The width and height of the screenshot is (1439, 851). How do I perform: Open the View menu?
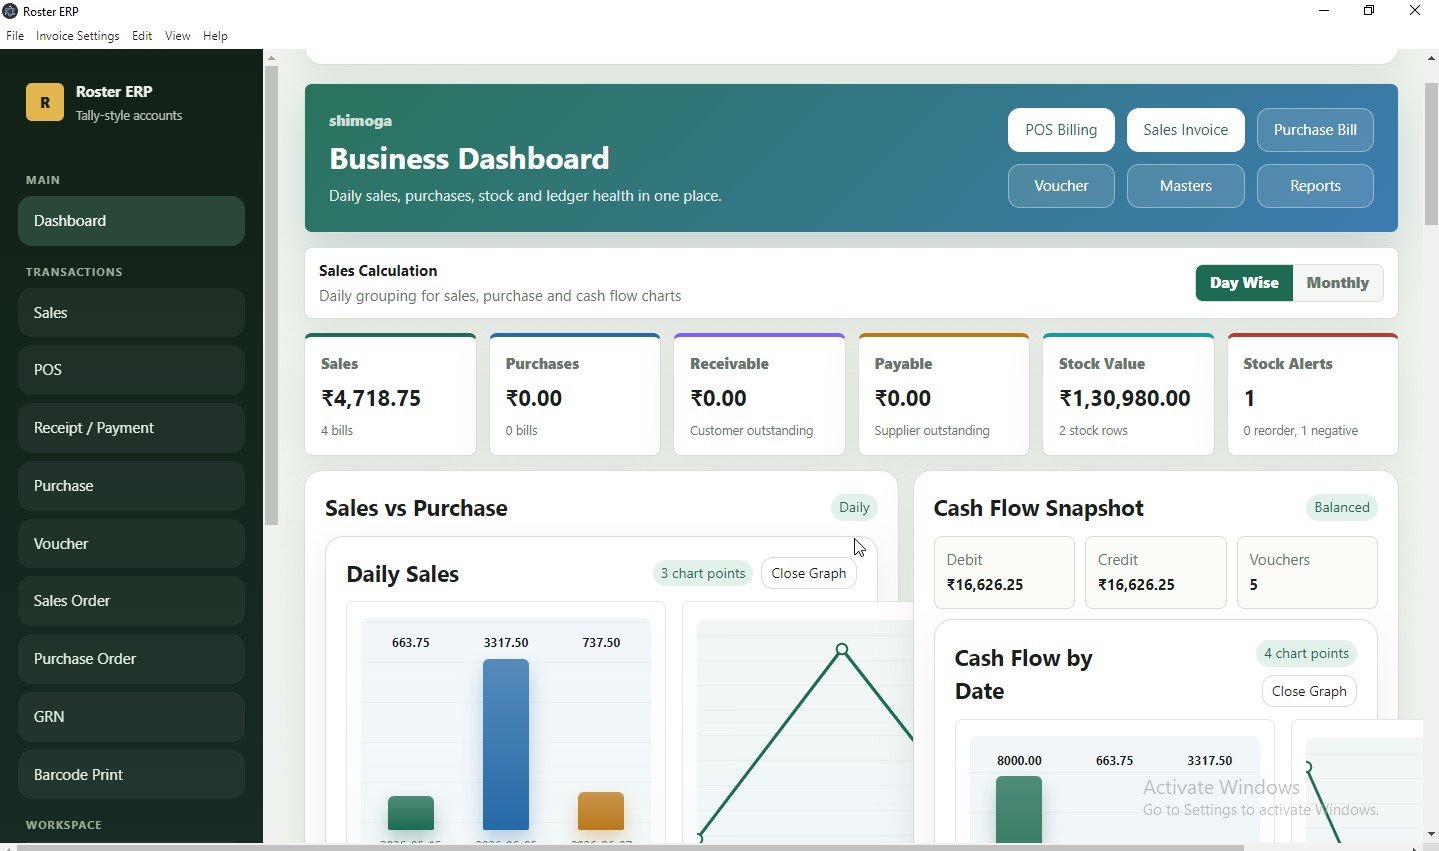pos(177,36)
